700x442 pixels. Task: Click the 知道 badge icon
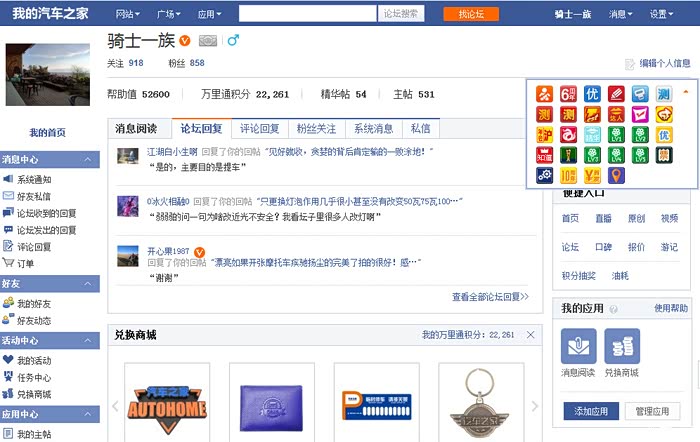pos(544,155)
